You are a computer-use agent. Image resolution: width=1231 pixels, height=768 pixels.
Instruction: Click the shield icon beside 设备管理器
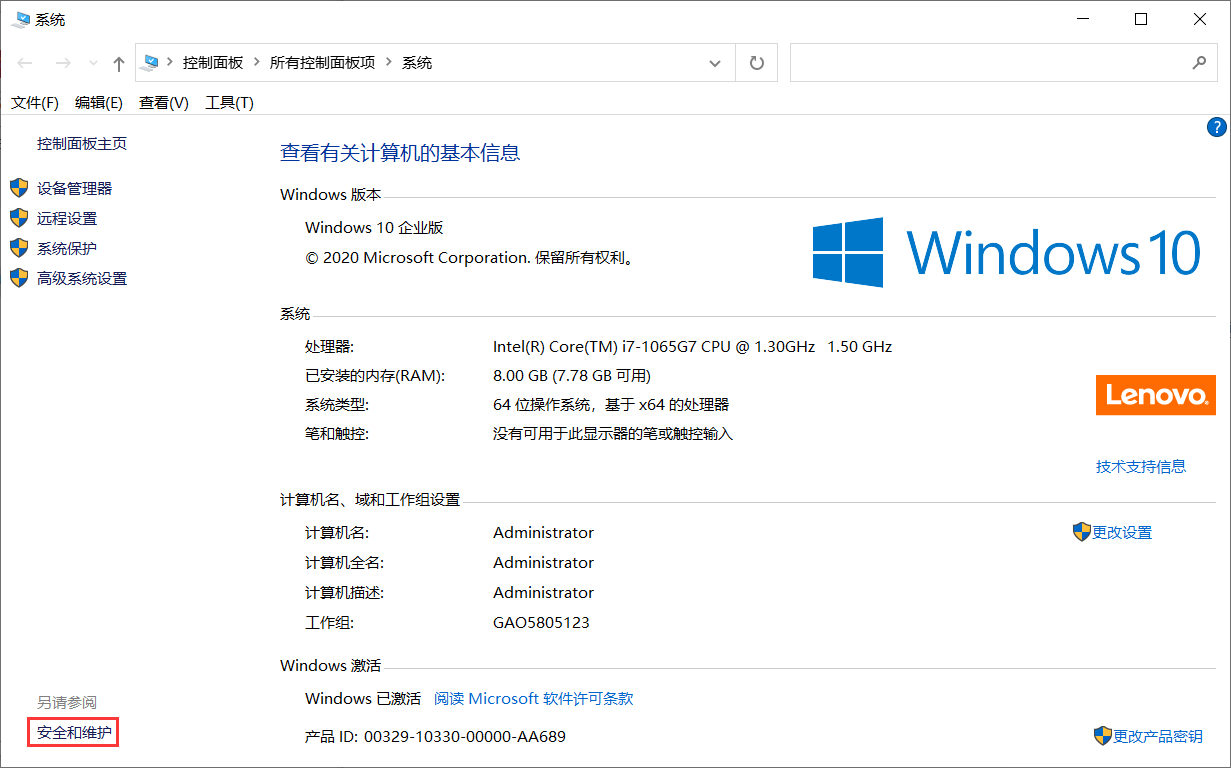[19, 188]
